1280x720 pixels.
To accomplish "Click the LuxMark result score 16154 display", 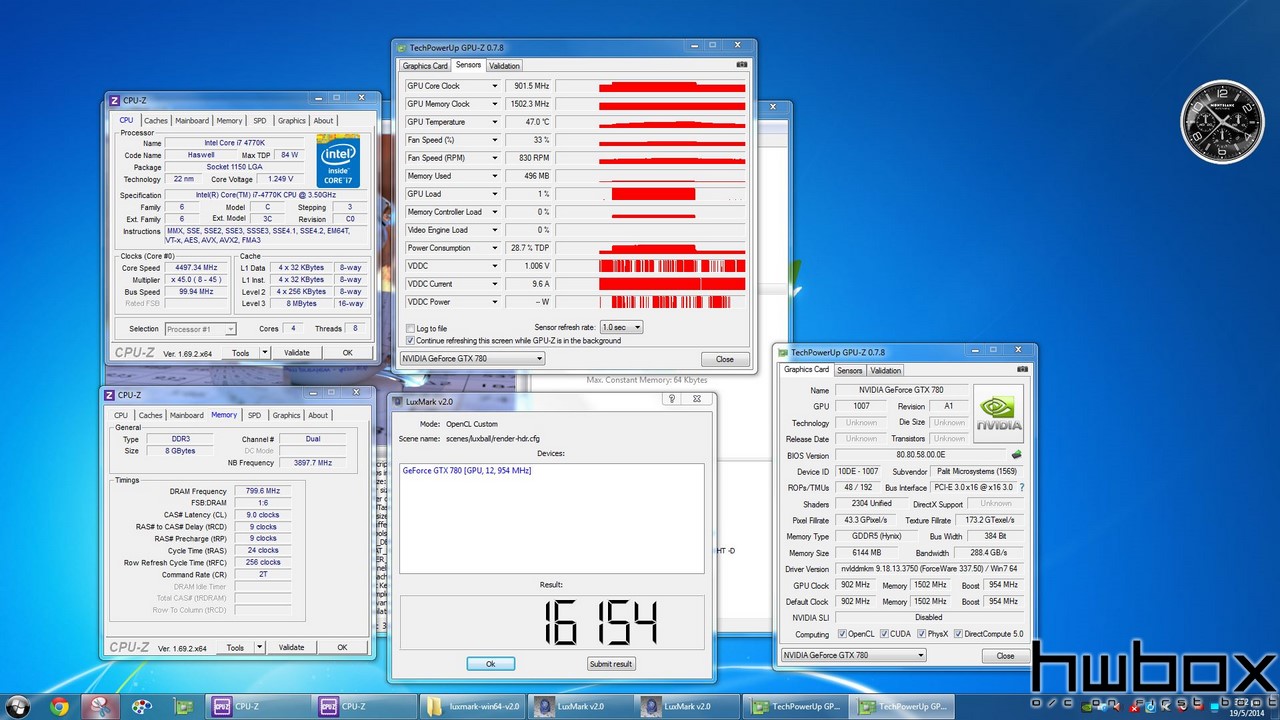I will pyautogui.click(x=551, y=622).
